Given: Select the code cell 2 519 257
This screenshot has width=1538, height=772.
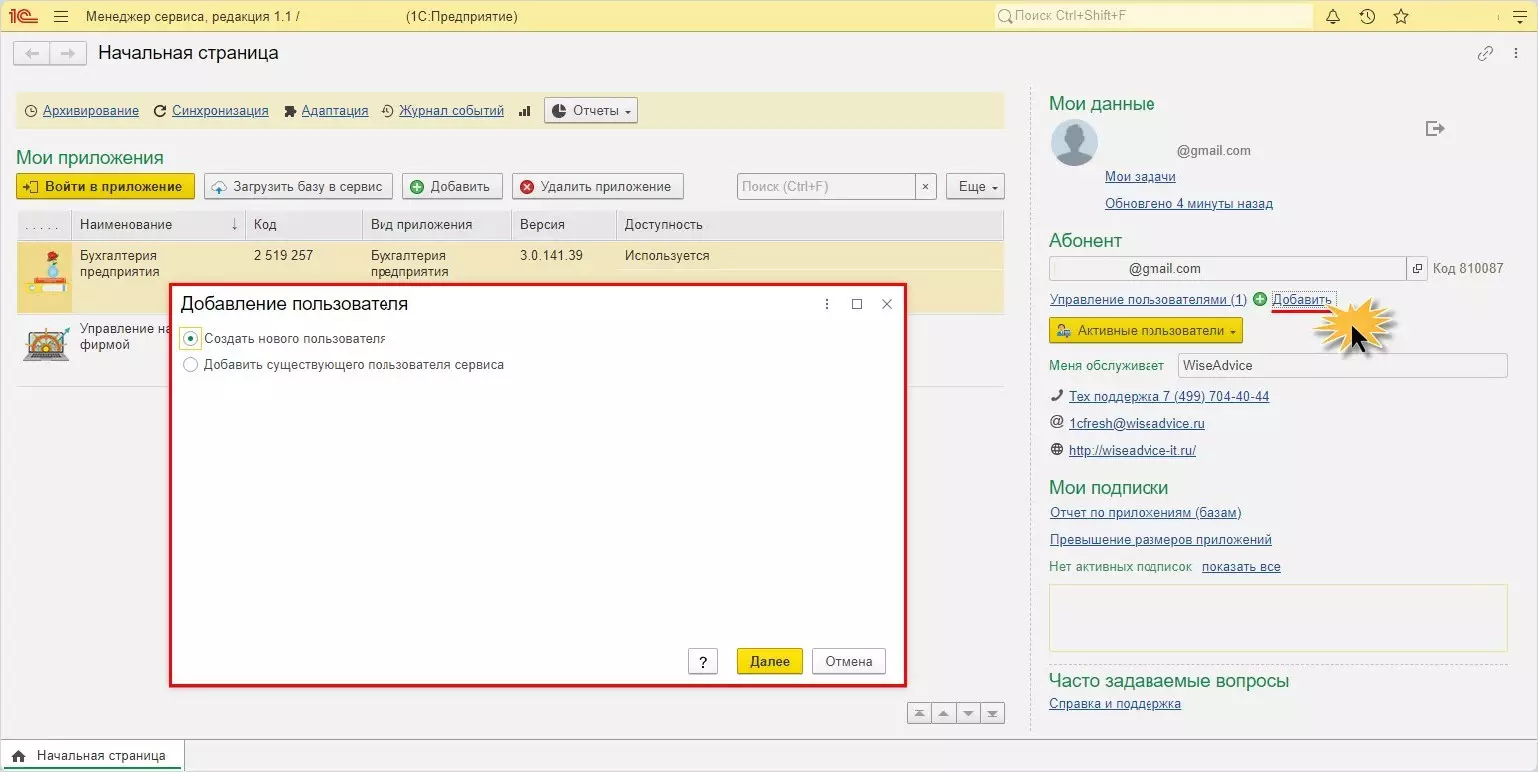Looking at the screenshot, I should pyautogui.click(x=284, y=256).
